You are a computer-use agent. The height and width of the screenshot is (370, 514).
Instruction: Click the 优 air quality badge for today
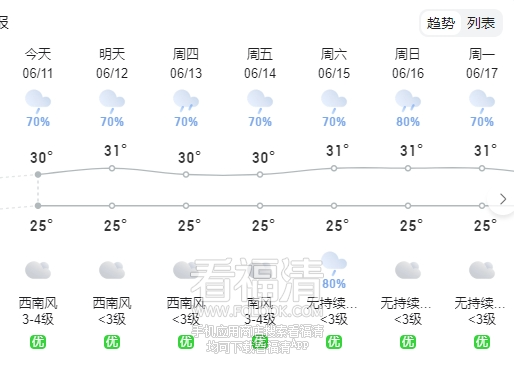click(38, 342)
